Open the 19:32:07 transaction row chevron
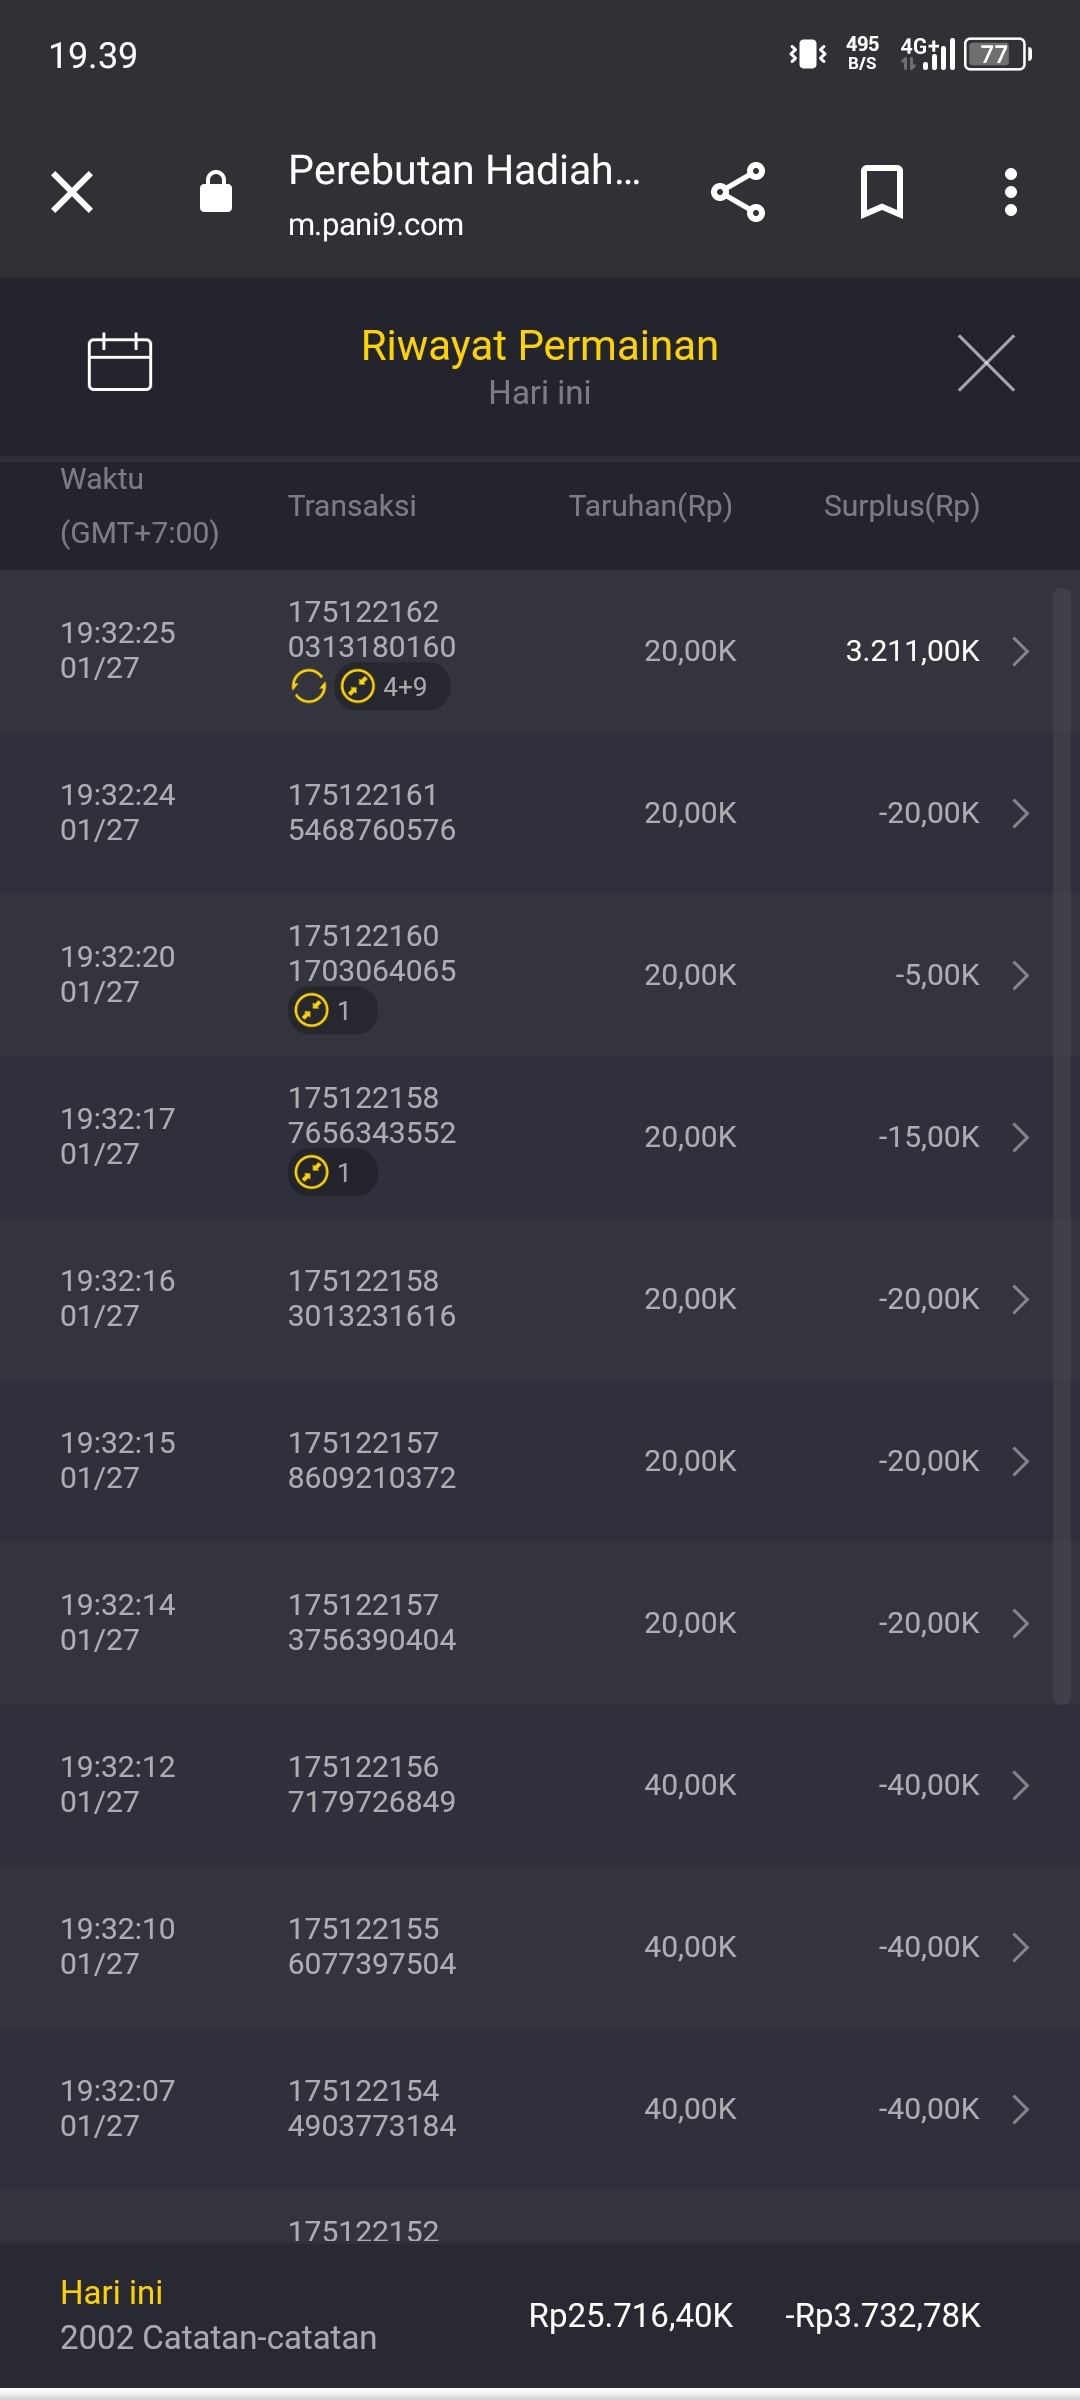The height and width of the screenshot is (2400, 1080). point(1020,2109)
